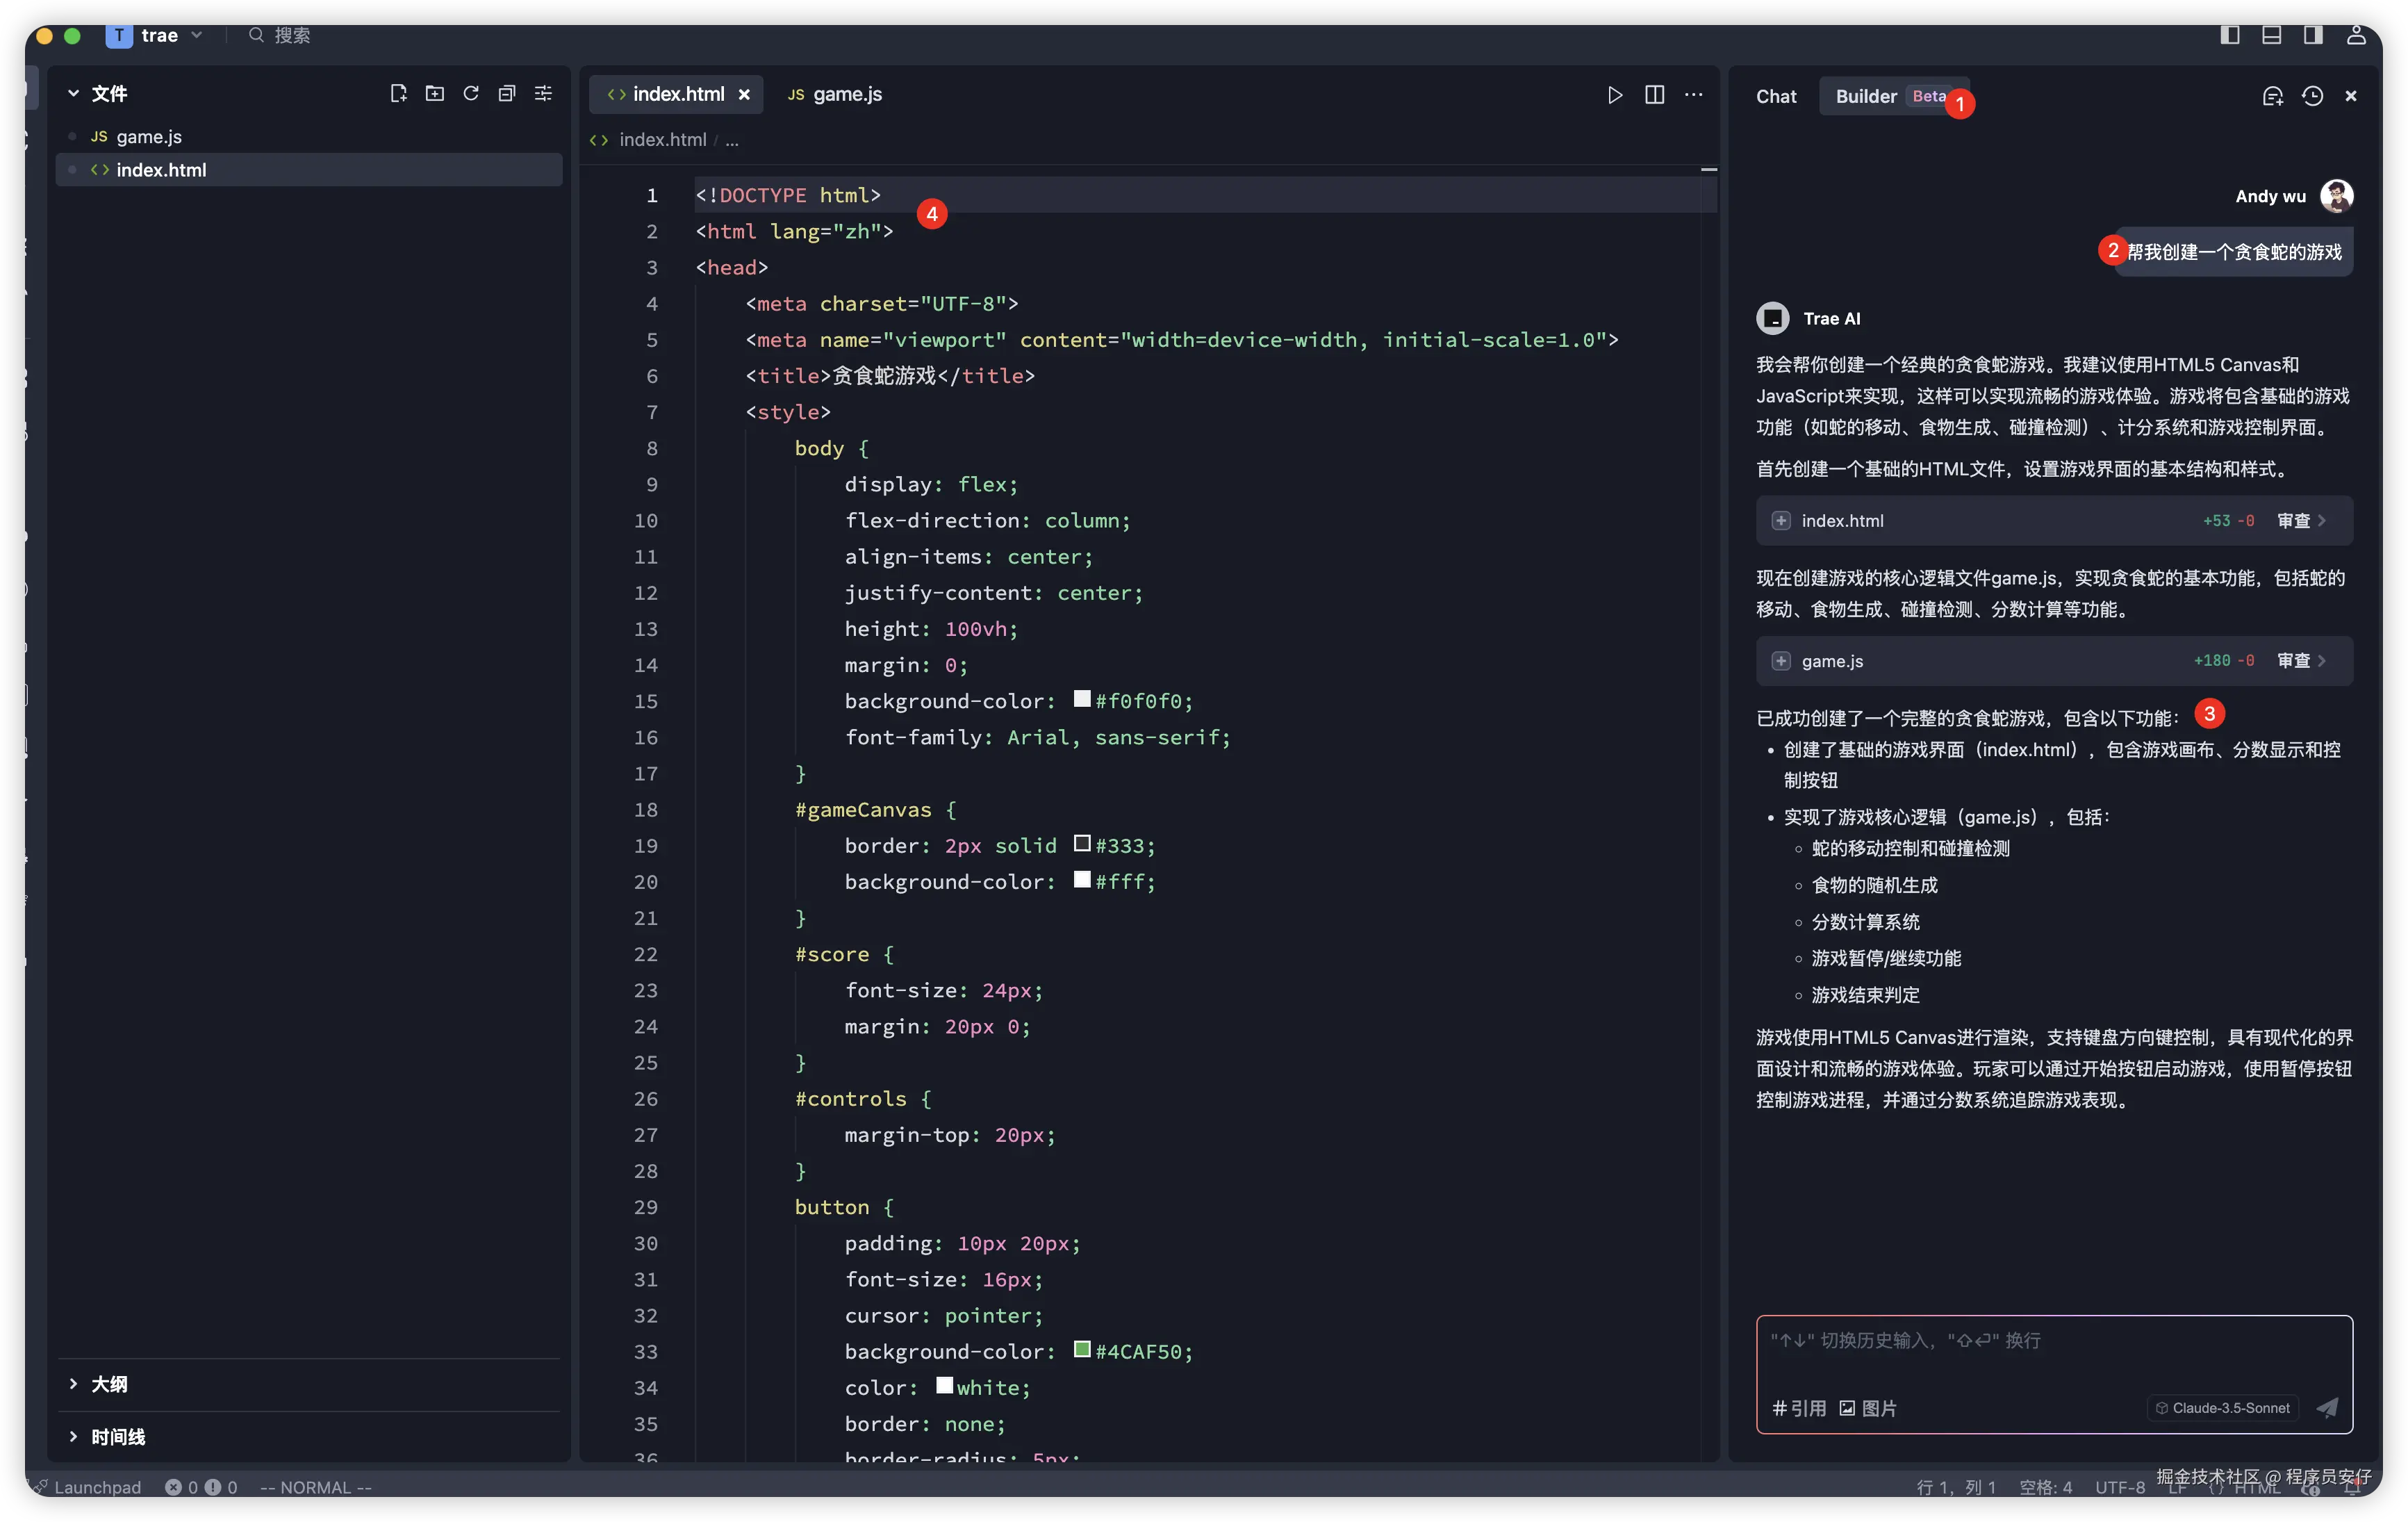This screenshot has height=1522, width=2408.
Task: Click the new file icon
Action: point(398,93)
